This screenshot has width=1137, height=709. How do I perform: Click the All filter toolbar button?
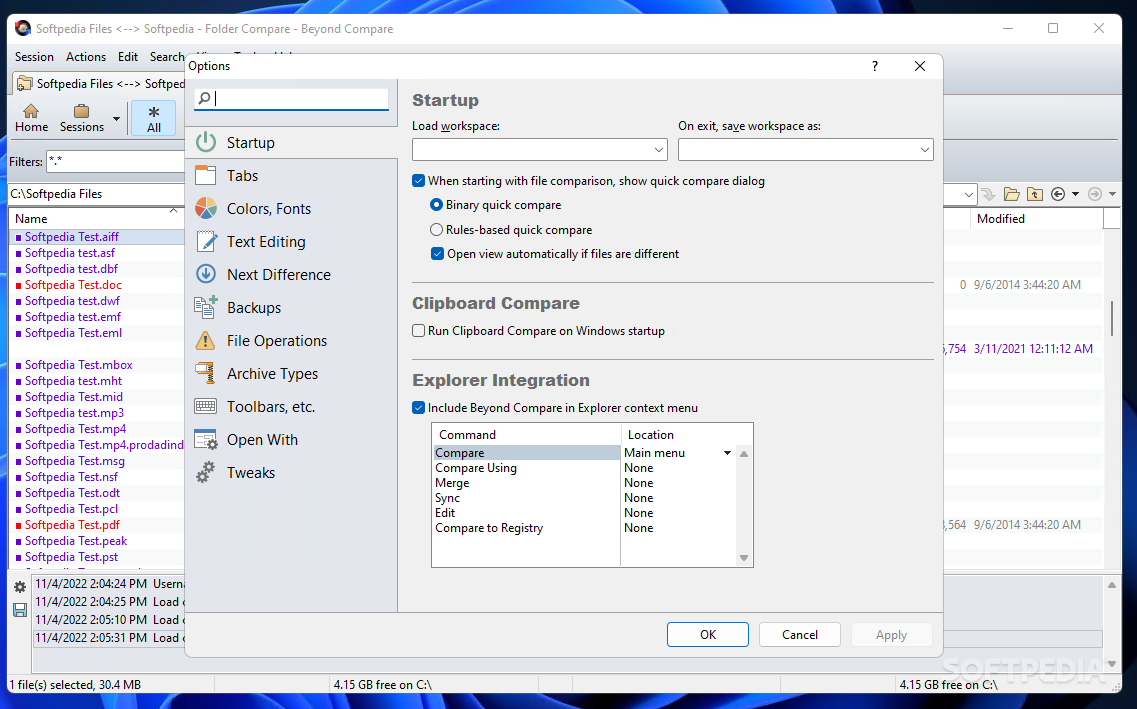[x=154, y=118]
